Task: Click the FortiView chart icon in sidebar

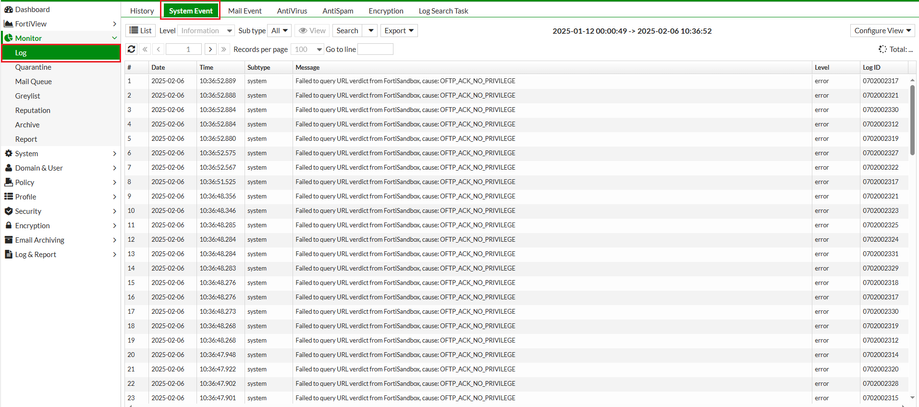Action: tap(9, 24)
